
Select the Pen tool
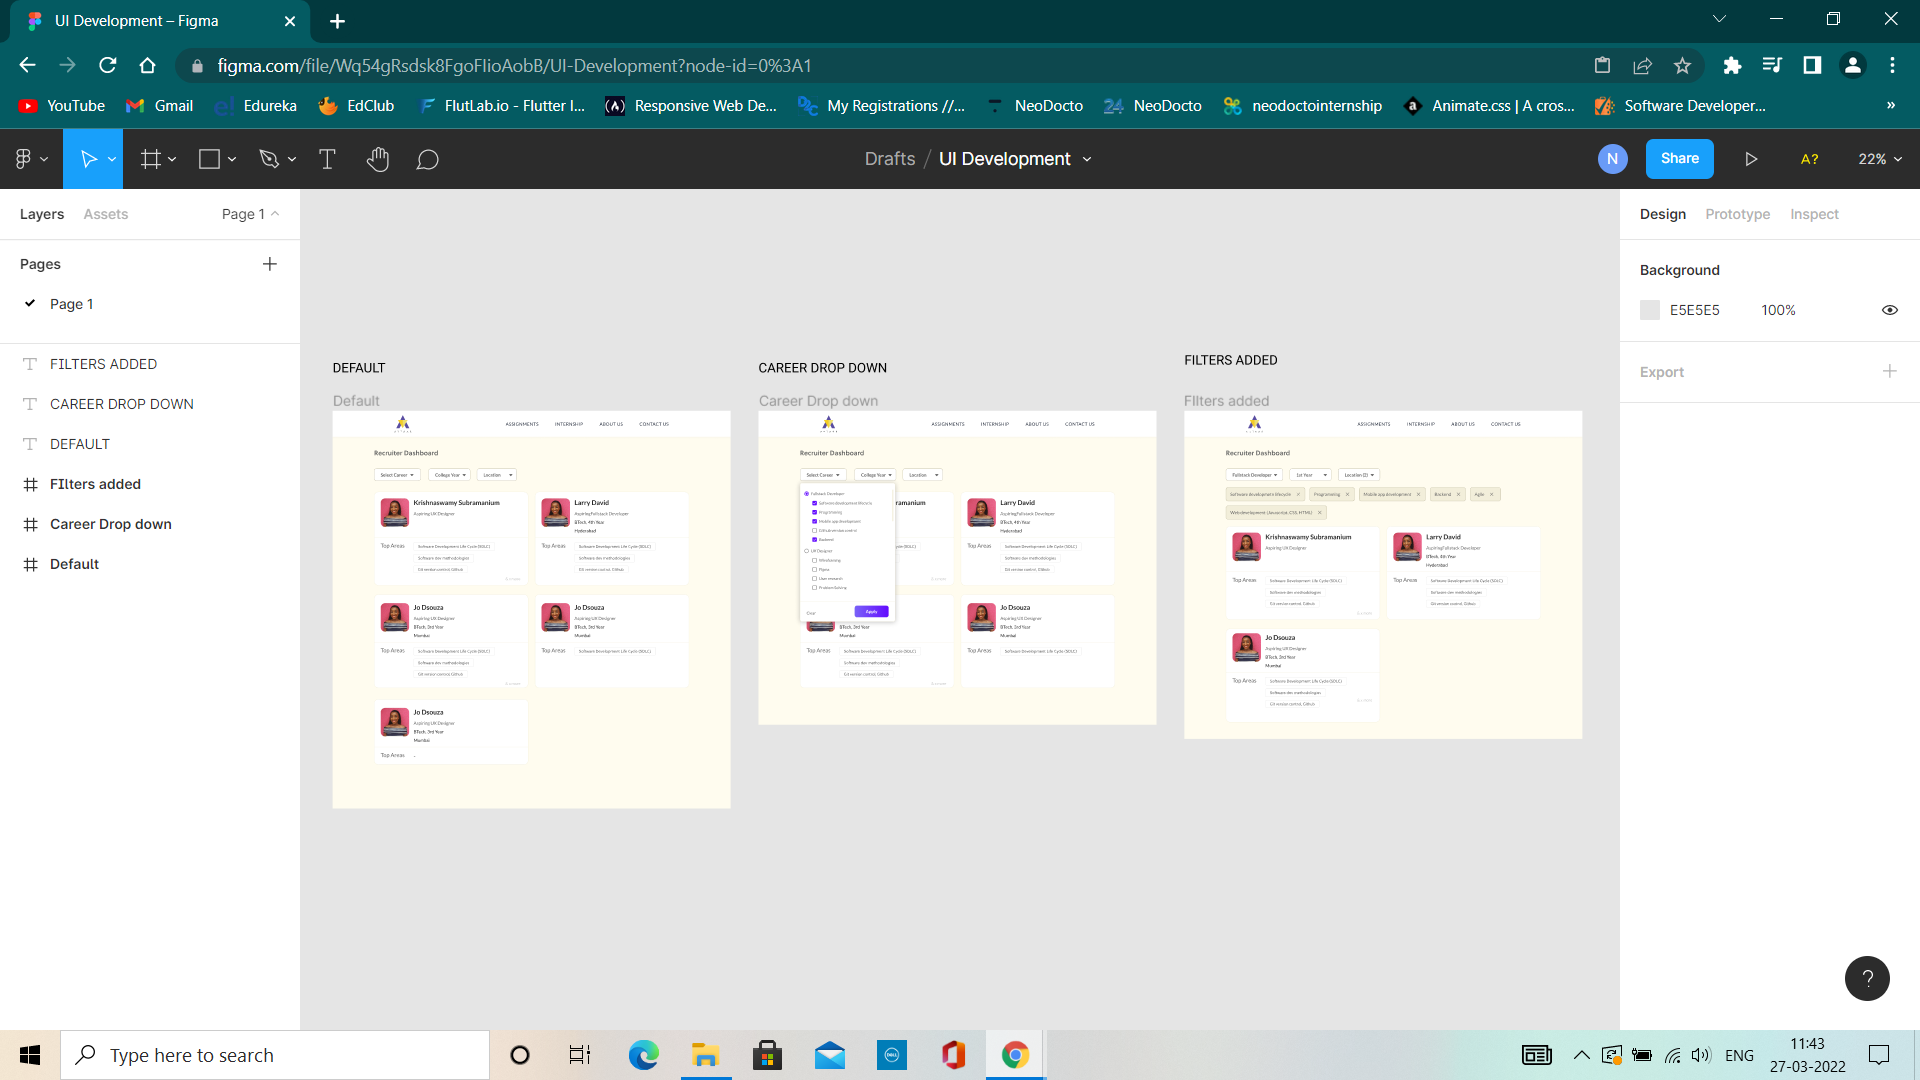[268, 159]
